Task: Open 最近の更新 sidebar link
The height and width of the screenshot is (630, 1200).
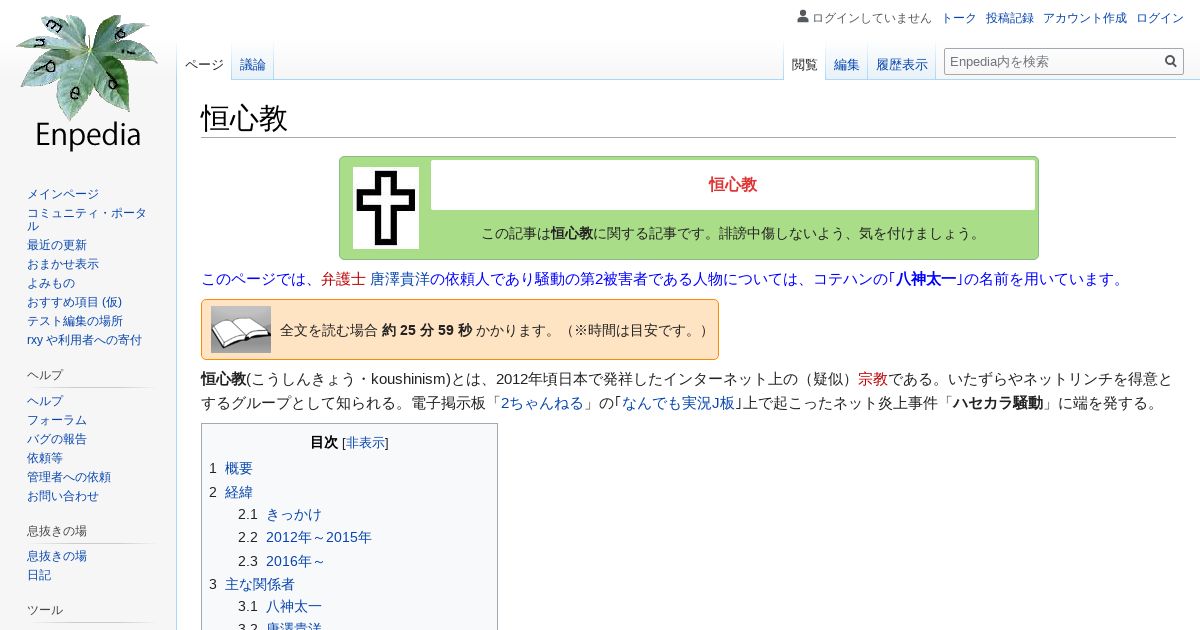Action: pyautogui.click(x=57, y=245)
